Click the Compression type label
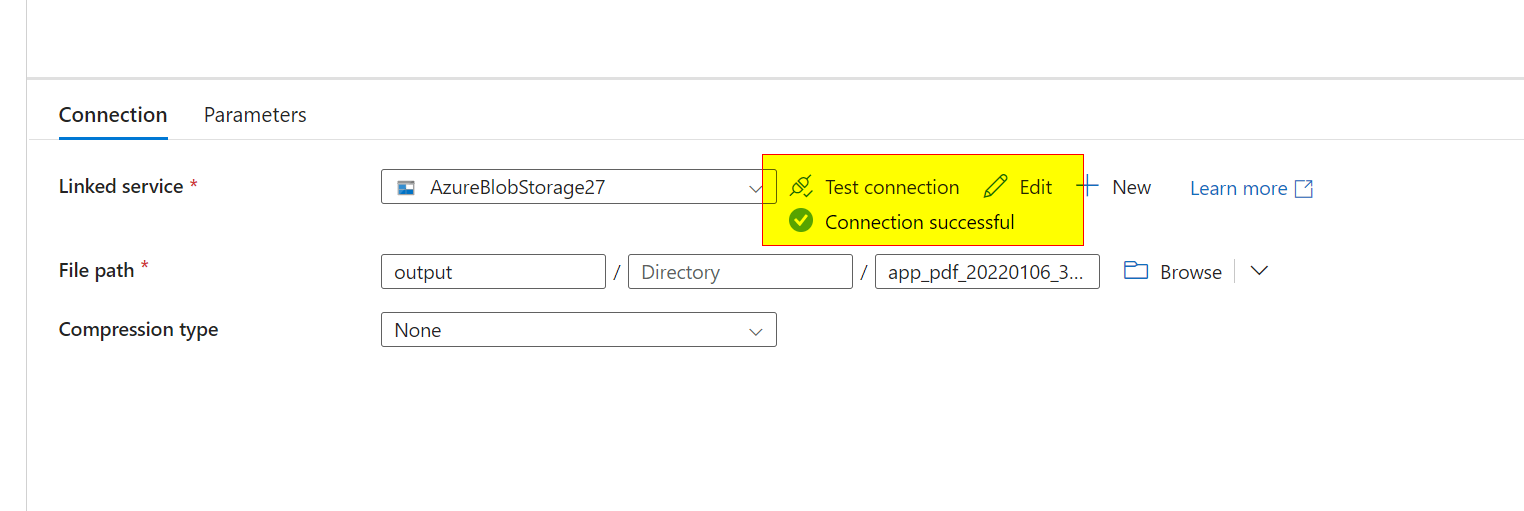Viewport: 1524px width, 511px height. coord(138,330)
